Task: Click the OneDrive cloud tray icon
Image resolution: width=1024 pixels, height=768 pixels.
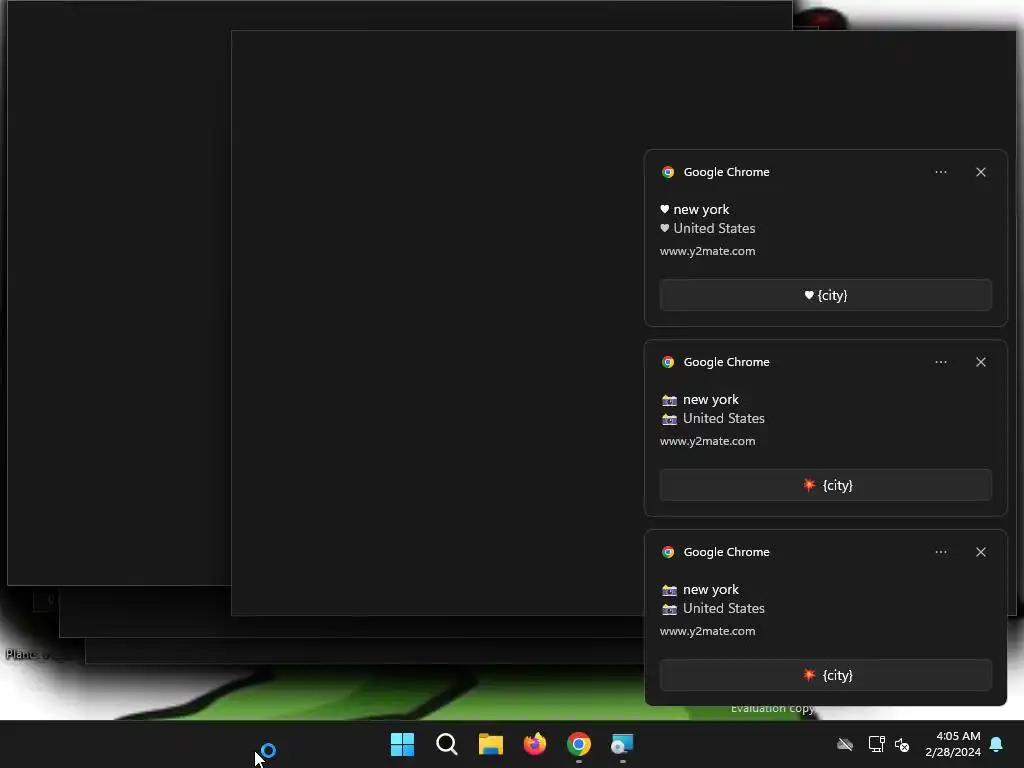Action: pyautogui.click(x=845, y=744)
